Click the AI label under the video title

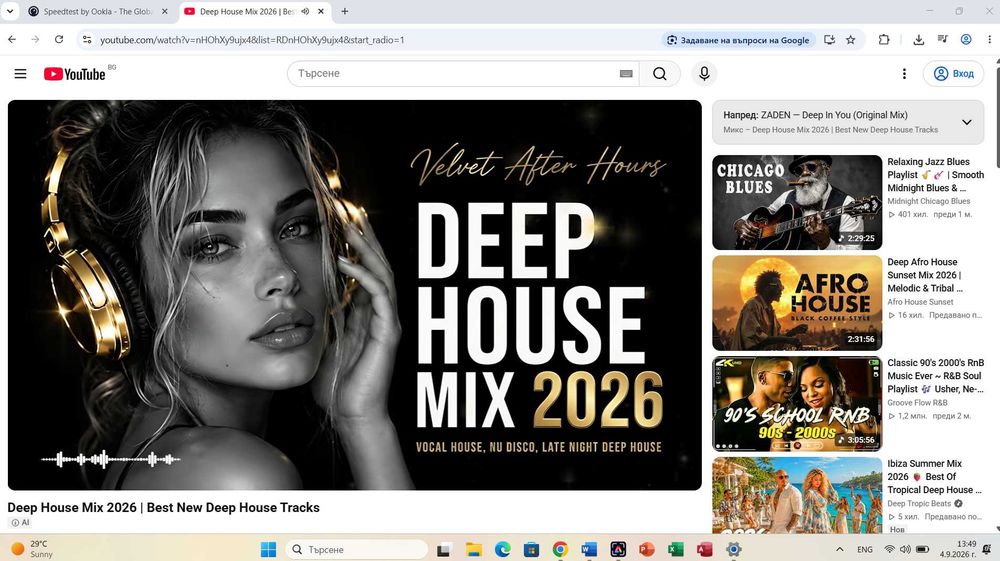(x=20, y=523)
